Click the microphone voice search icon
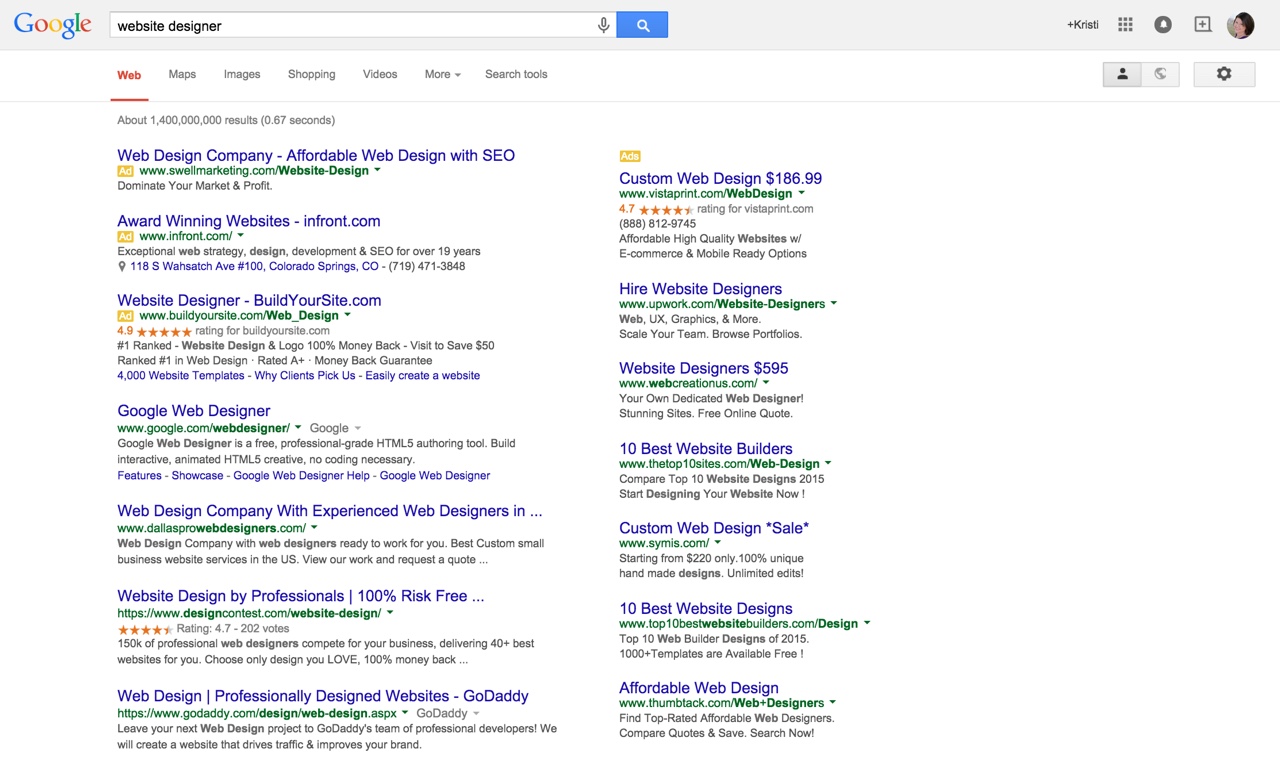The width and height of the screenshot is (1280, 760). 603,25
